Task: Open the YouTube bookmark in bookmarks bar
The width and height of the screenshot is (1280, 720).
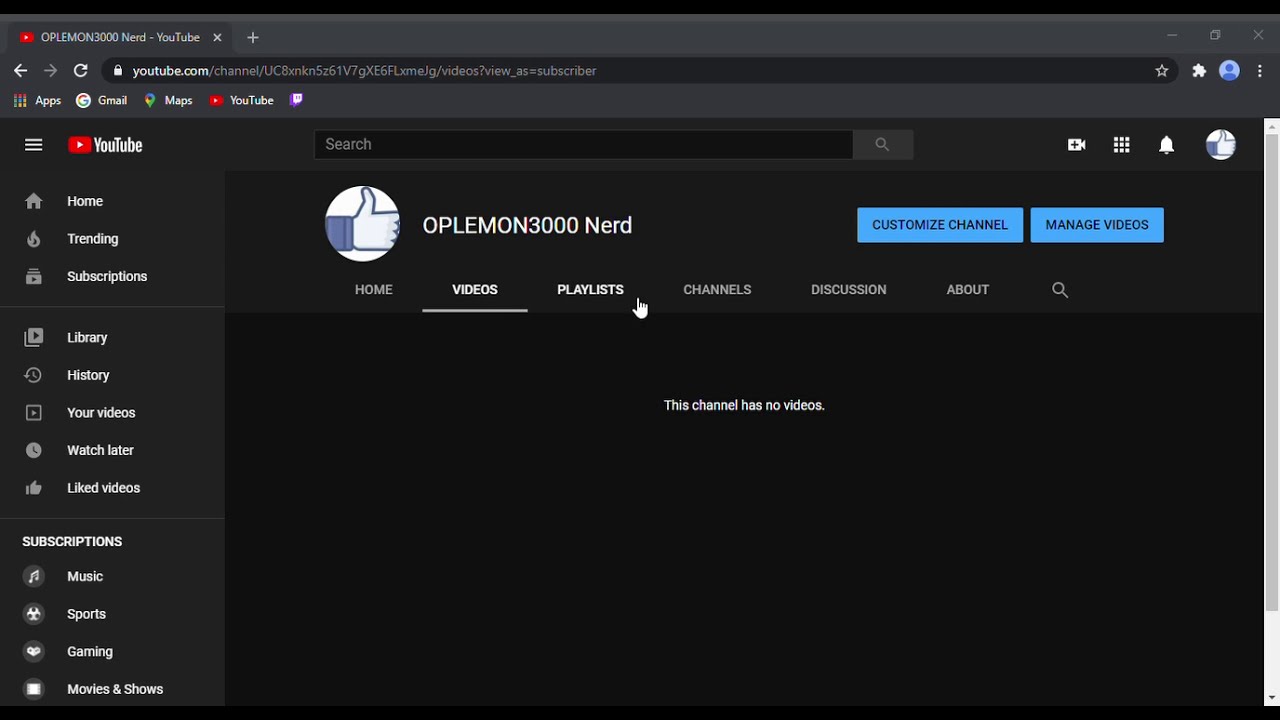Action: coord(241,100)
